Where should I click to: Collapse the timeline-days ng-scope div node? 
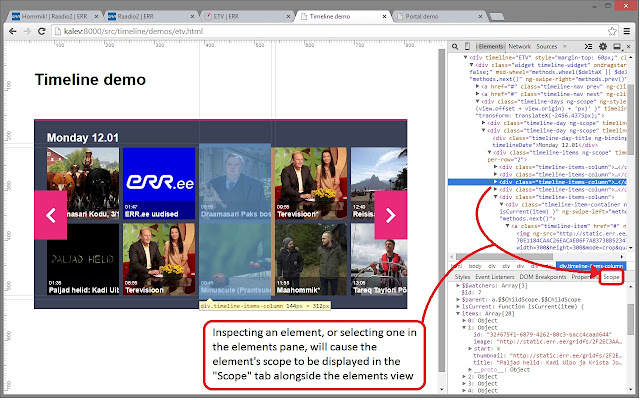[x=477, y=101]
